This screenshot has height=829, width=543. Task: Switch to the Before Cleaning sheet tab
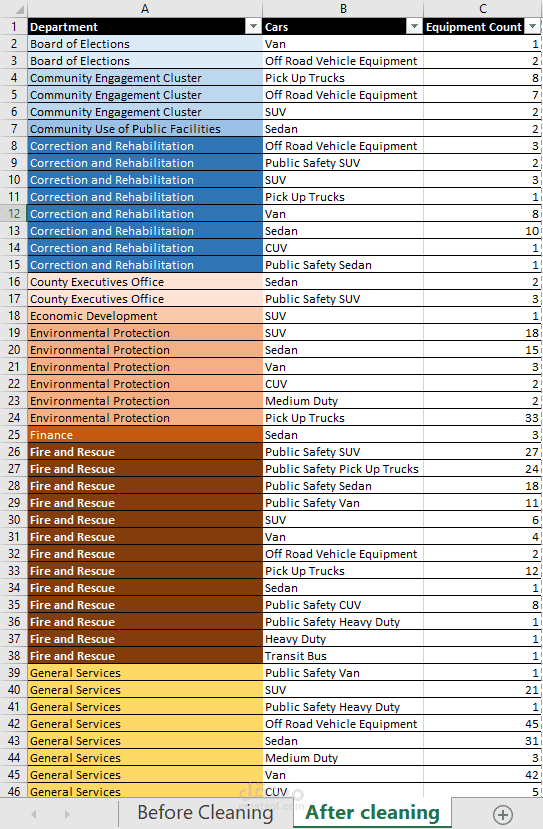205,813
